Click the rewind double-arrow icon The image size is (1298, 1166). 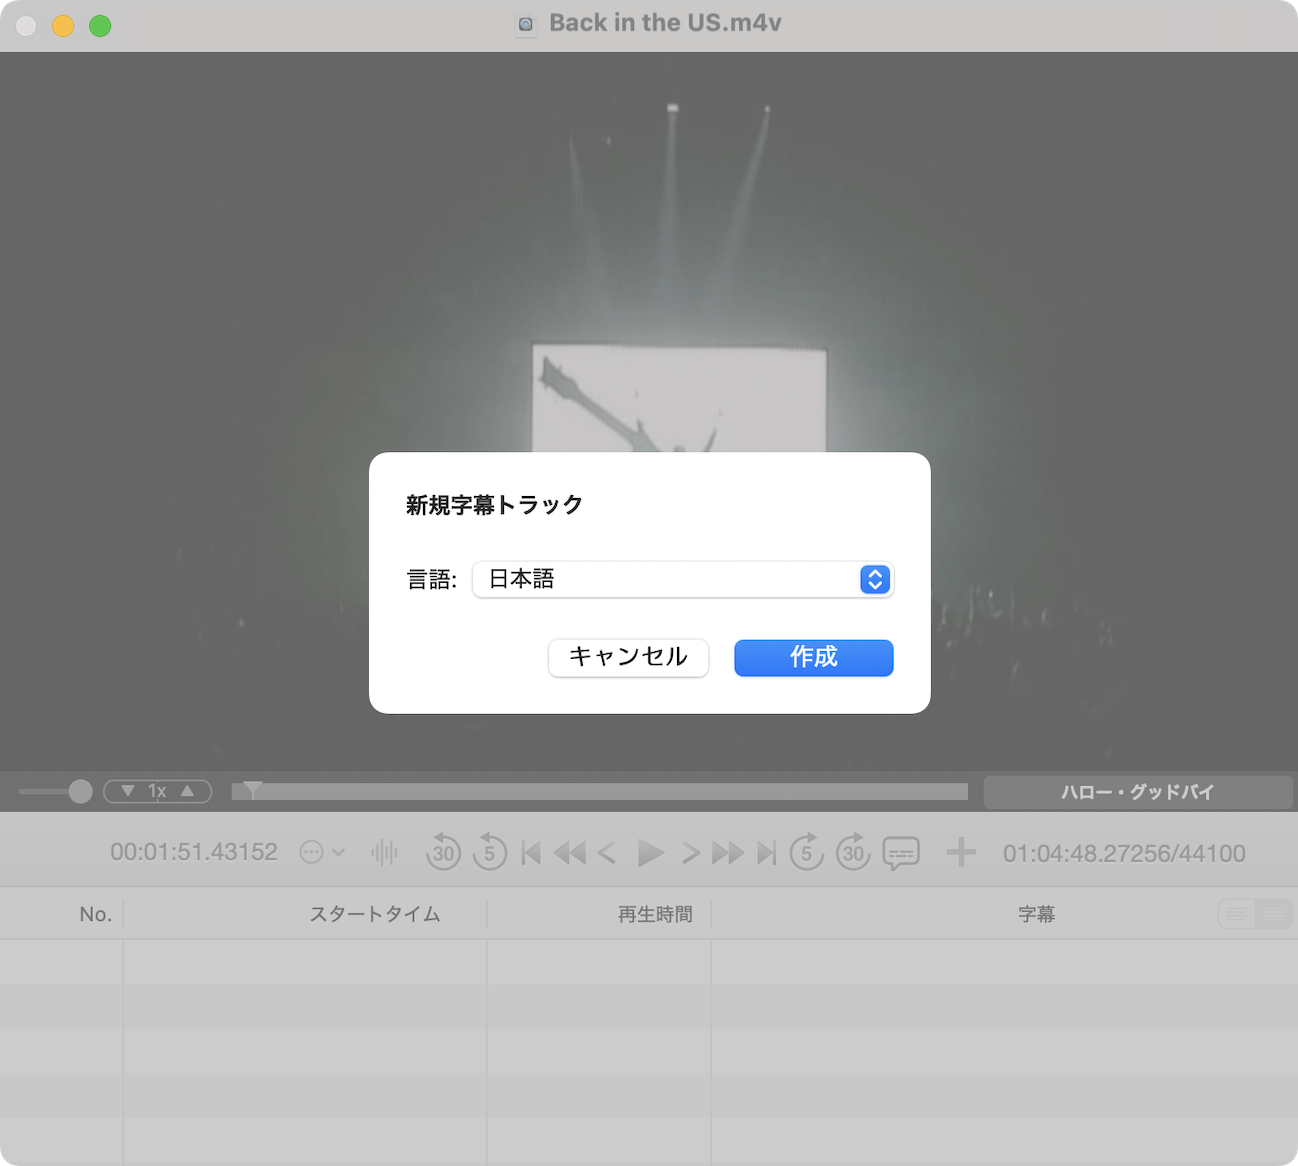569,853
